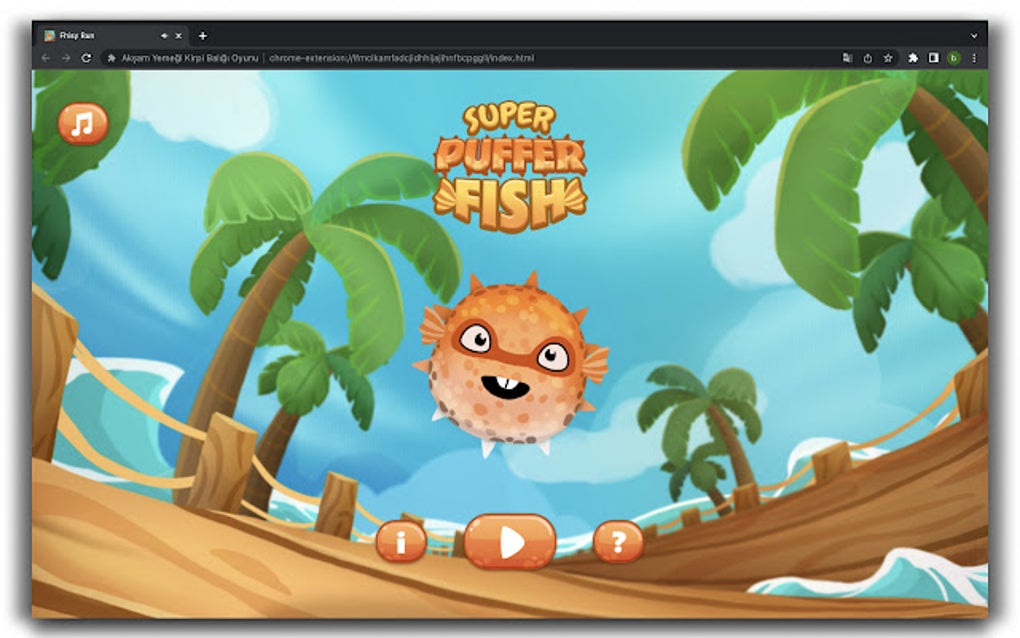Click the share icon in the toolbar
The width and height of the screenshot is (1020, 638).
click(867, 58)
